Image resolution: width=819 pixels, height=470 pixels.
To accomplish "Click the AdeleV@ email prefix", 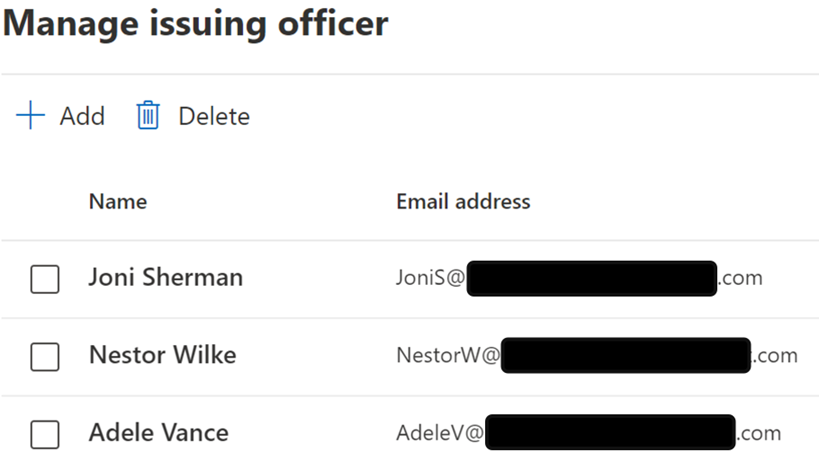I will coord(440,433).
